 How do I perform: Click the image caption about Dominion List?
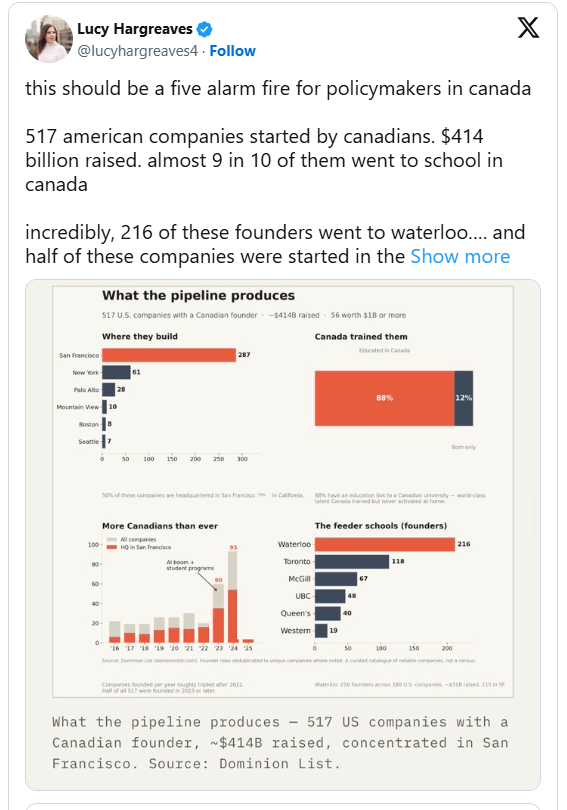coord(280,742)
